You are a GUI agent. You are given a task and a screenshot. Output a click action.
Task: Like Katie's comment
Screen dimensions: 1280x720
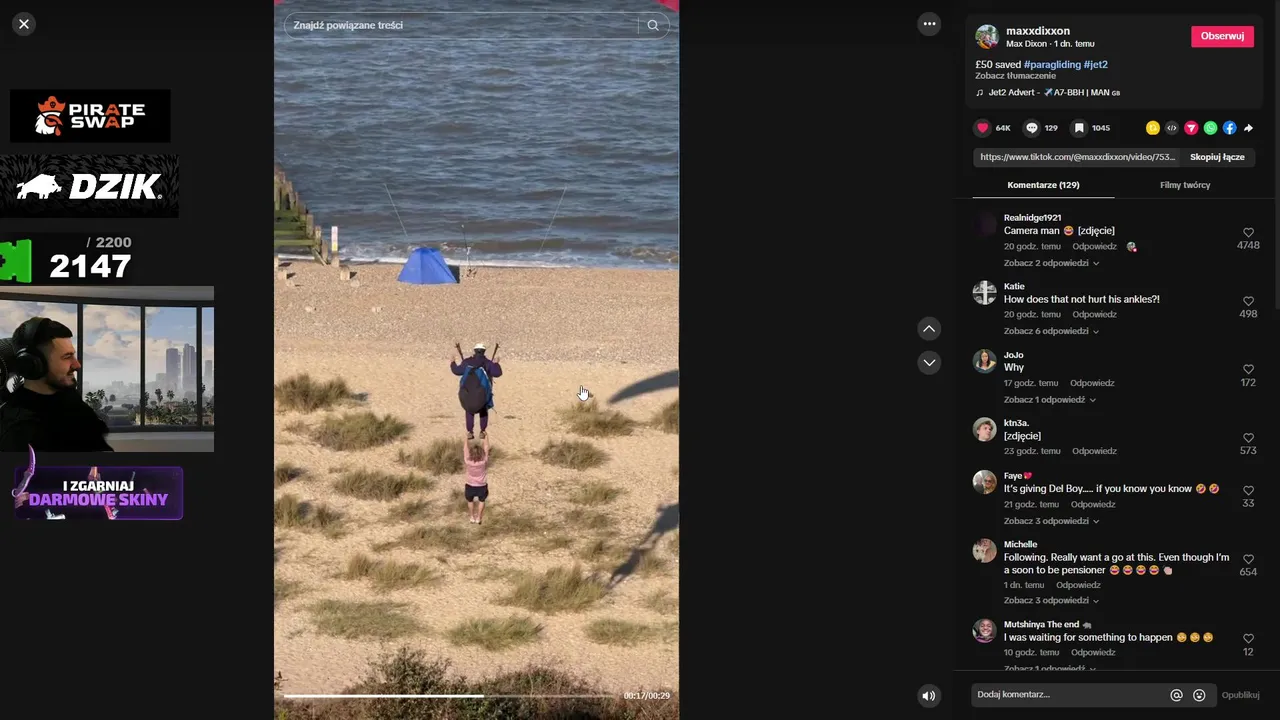click(x=1248, y=301)
